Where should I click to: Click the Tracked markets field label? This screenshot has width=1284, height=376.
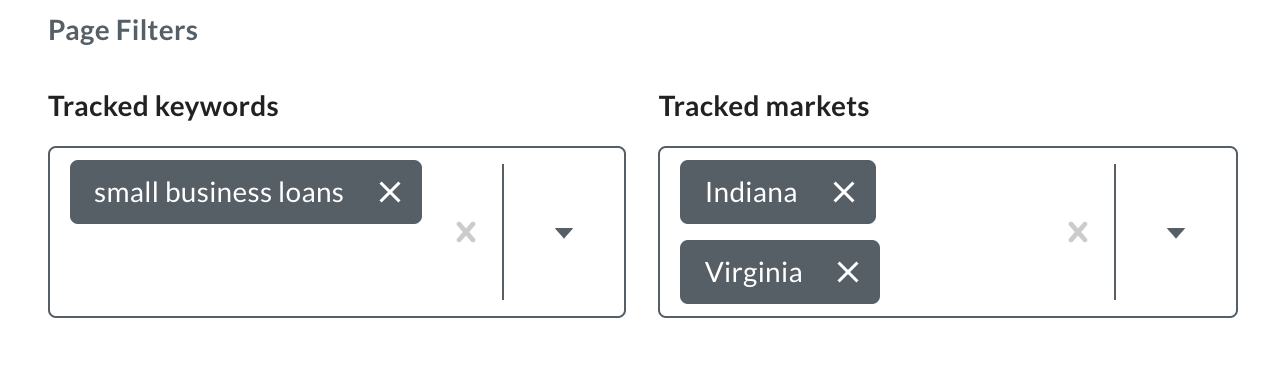click(x=764, y=106)
